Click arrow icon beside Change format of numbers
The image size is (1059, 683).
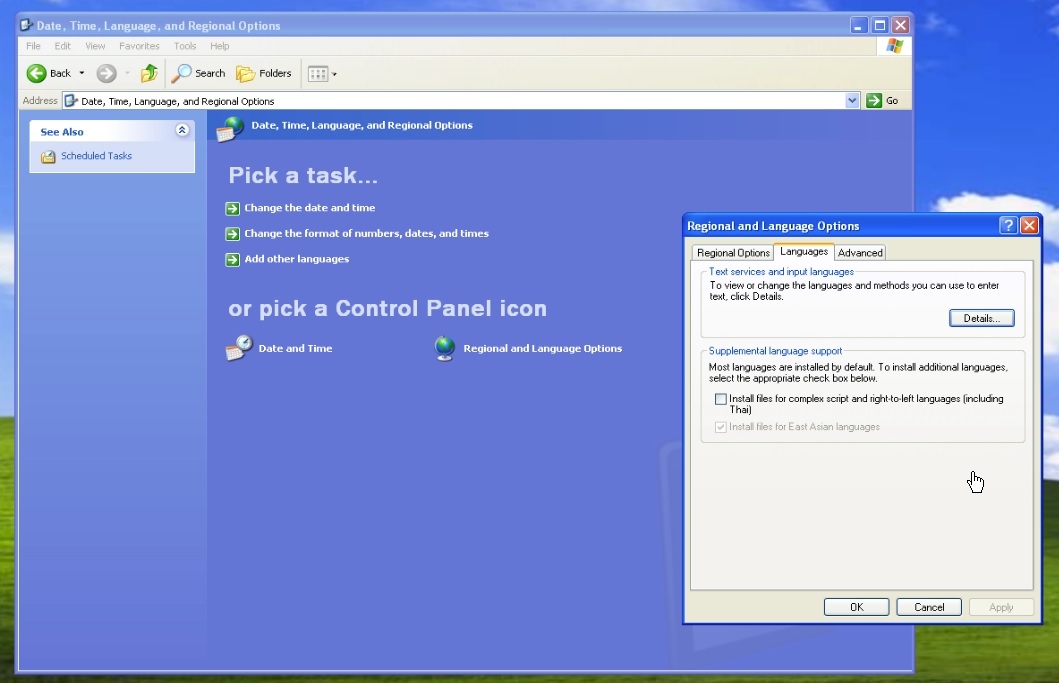point(232,234)
